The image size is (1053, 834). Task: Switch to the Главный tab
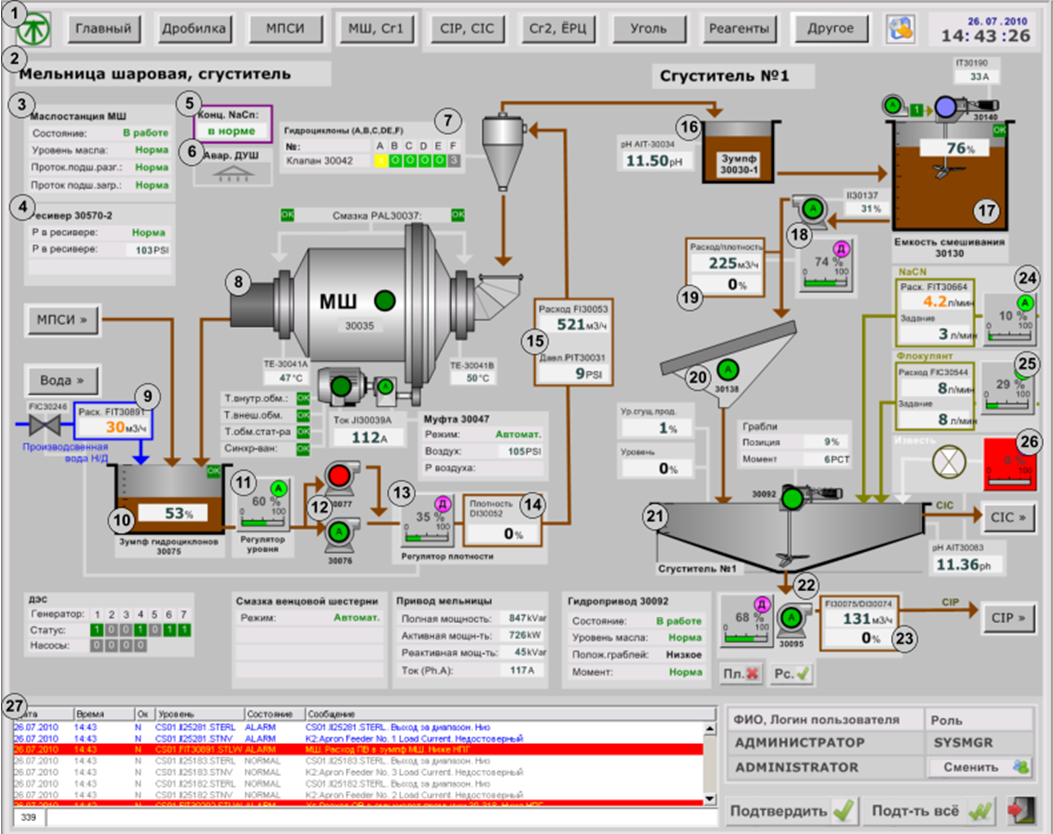pyautogui.click(x=103, y=28)
